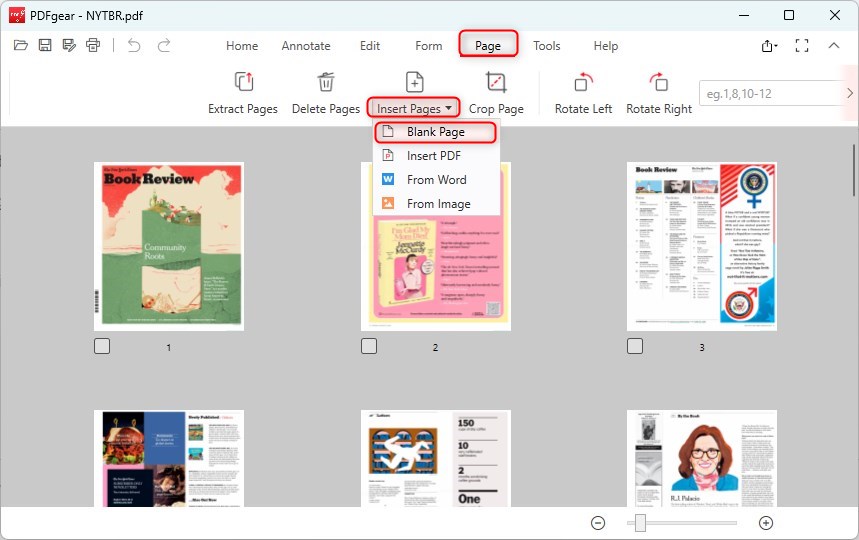The width and height of the screenshot is (859, 540).
Task: Click the Save floppy disk icon
Action: click(x=45, y=45)
